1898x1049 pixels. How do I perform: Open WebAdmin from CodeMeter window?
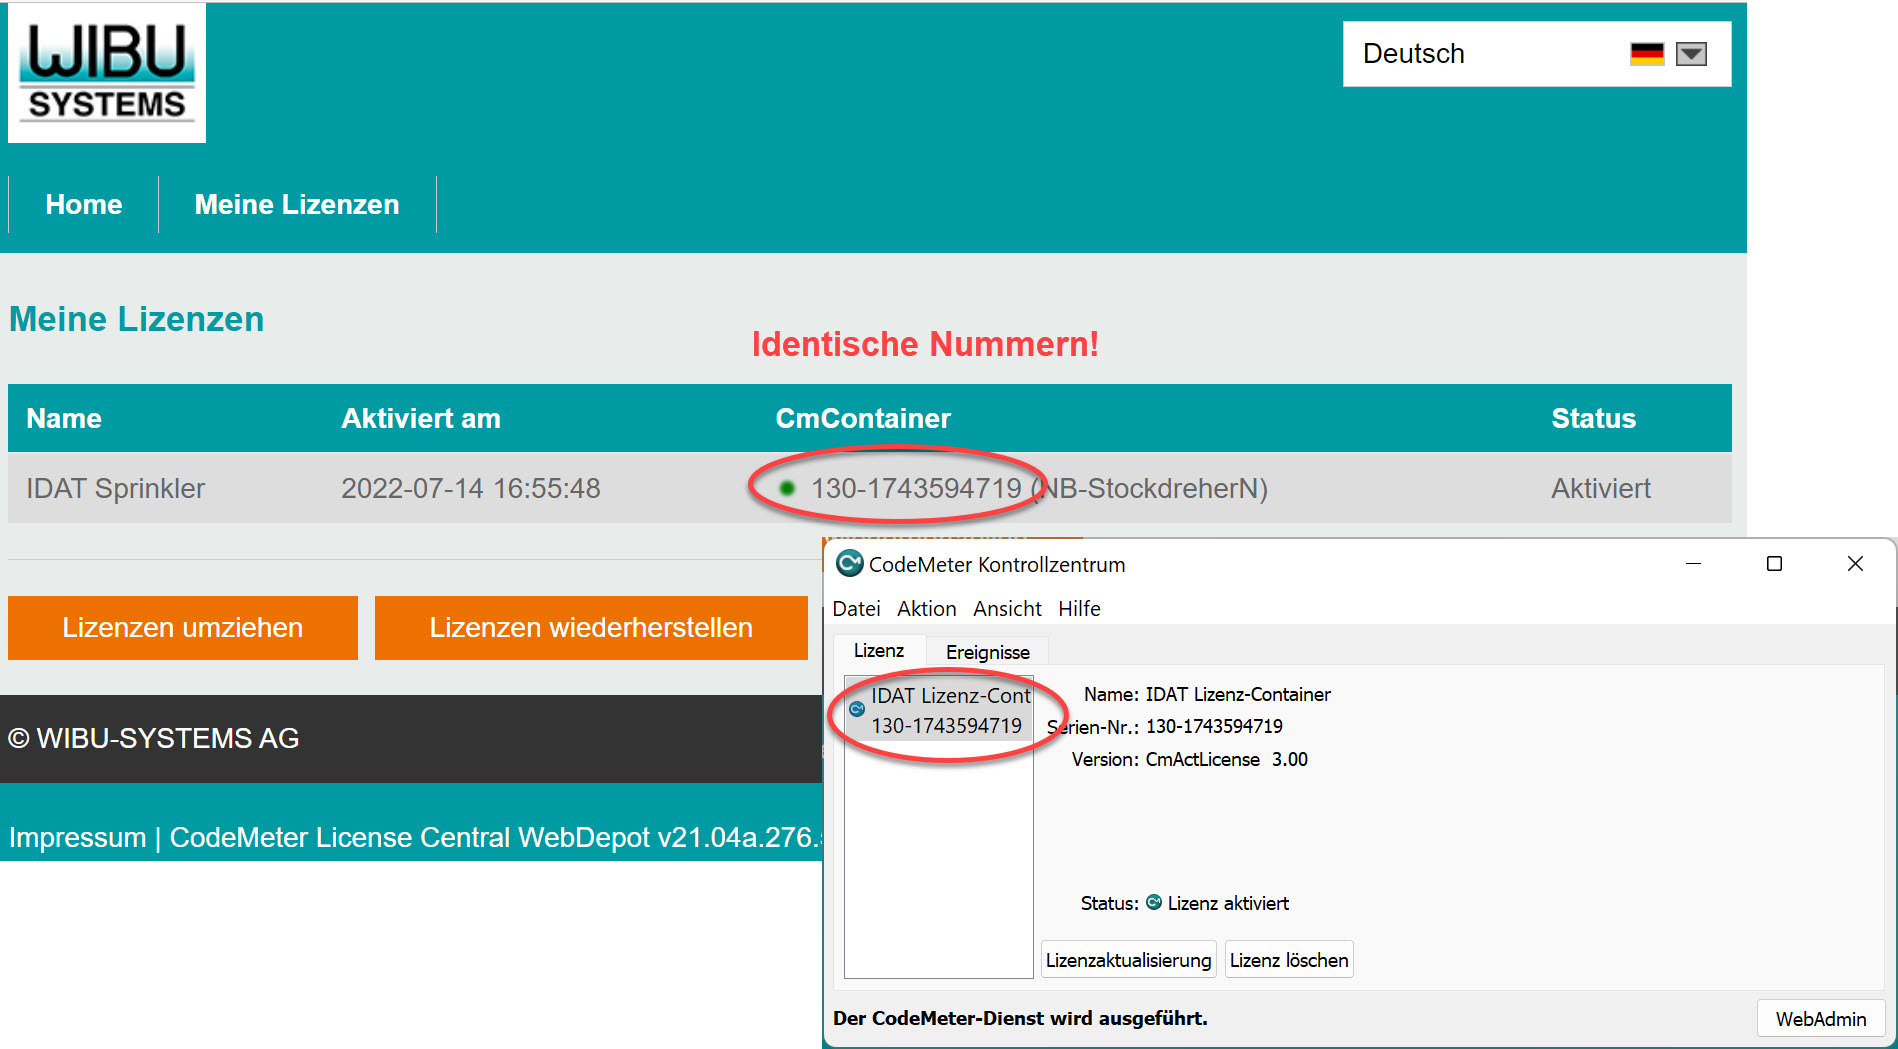[1820, 1019]
